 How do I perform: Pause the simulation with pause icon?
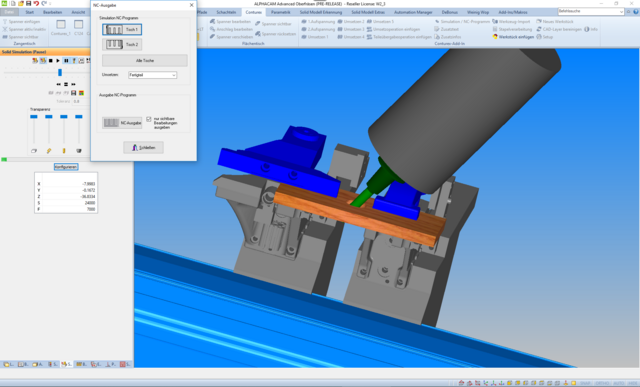[66, 60]
